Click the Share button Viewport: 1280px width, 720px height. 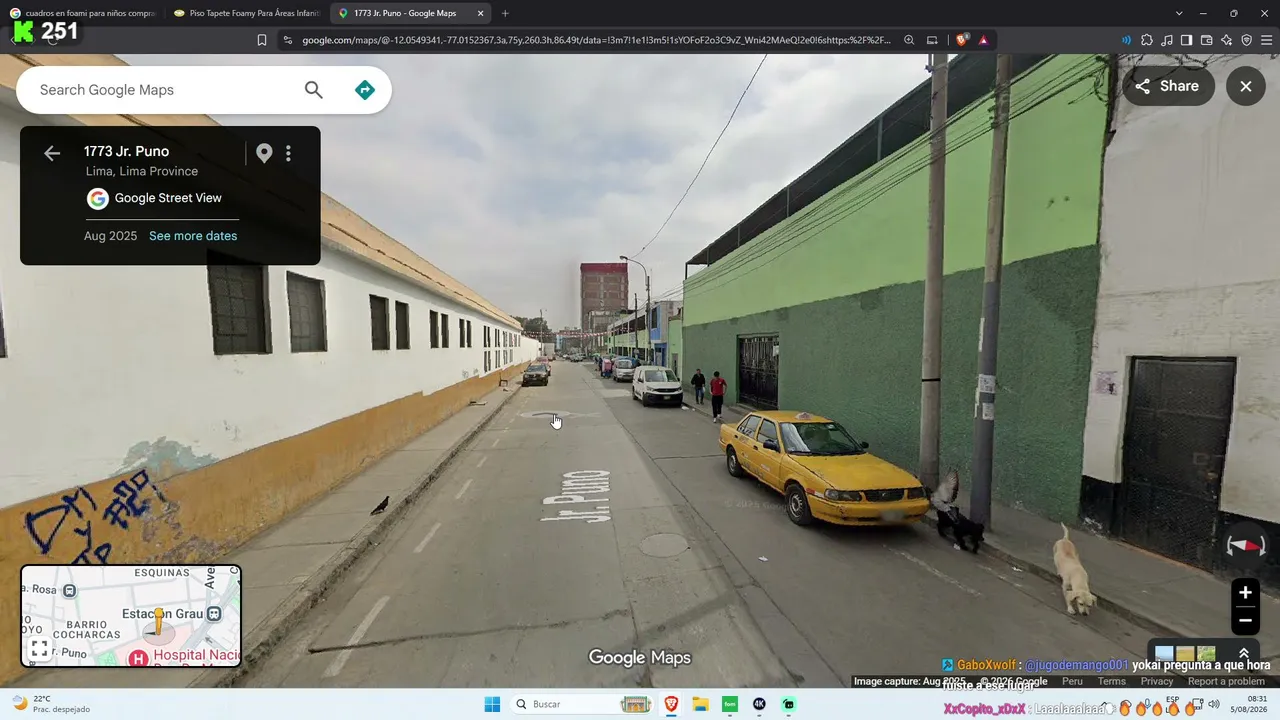[x=1168, y=86]
